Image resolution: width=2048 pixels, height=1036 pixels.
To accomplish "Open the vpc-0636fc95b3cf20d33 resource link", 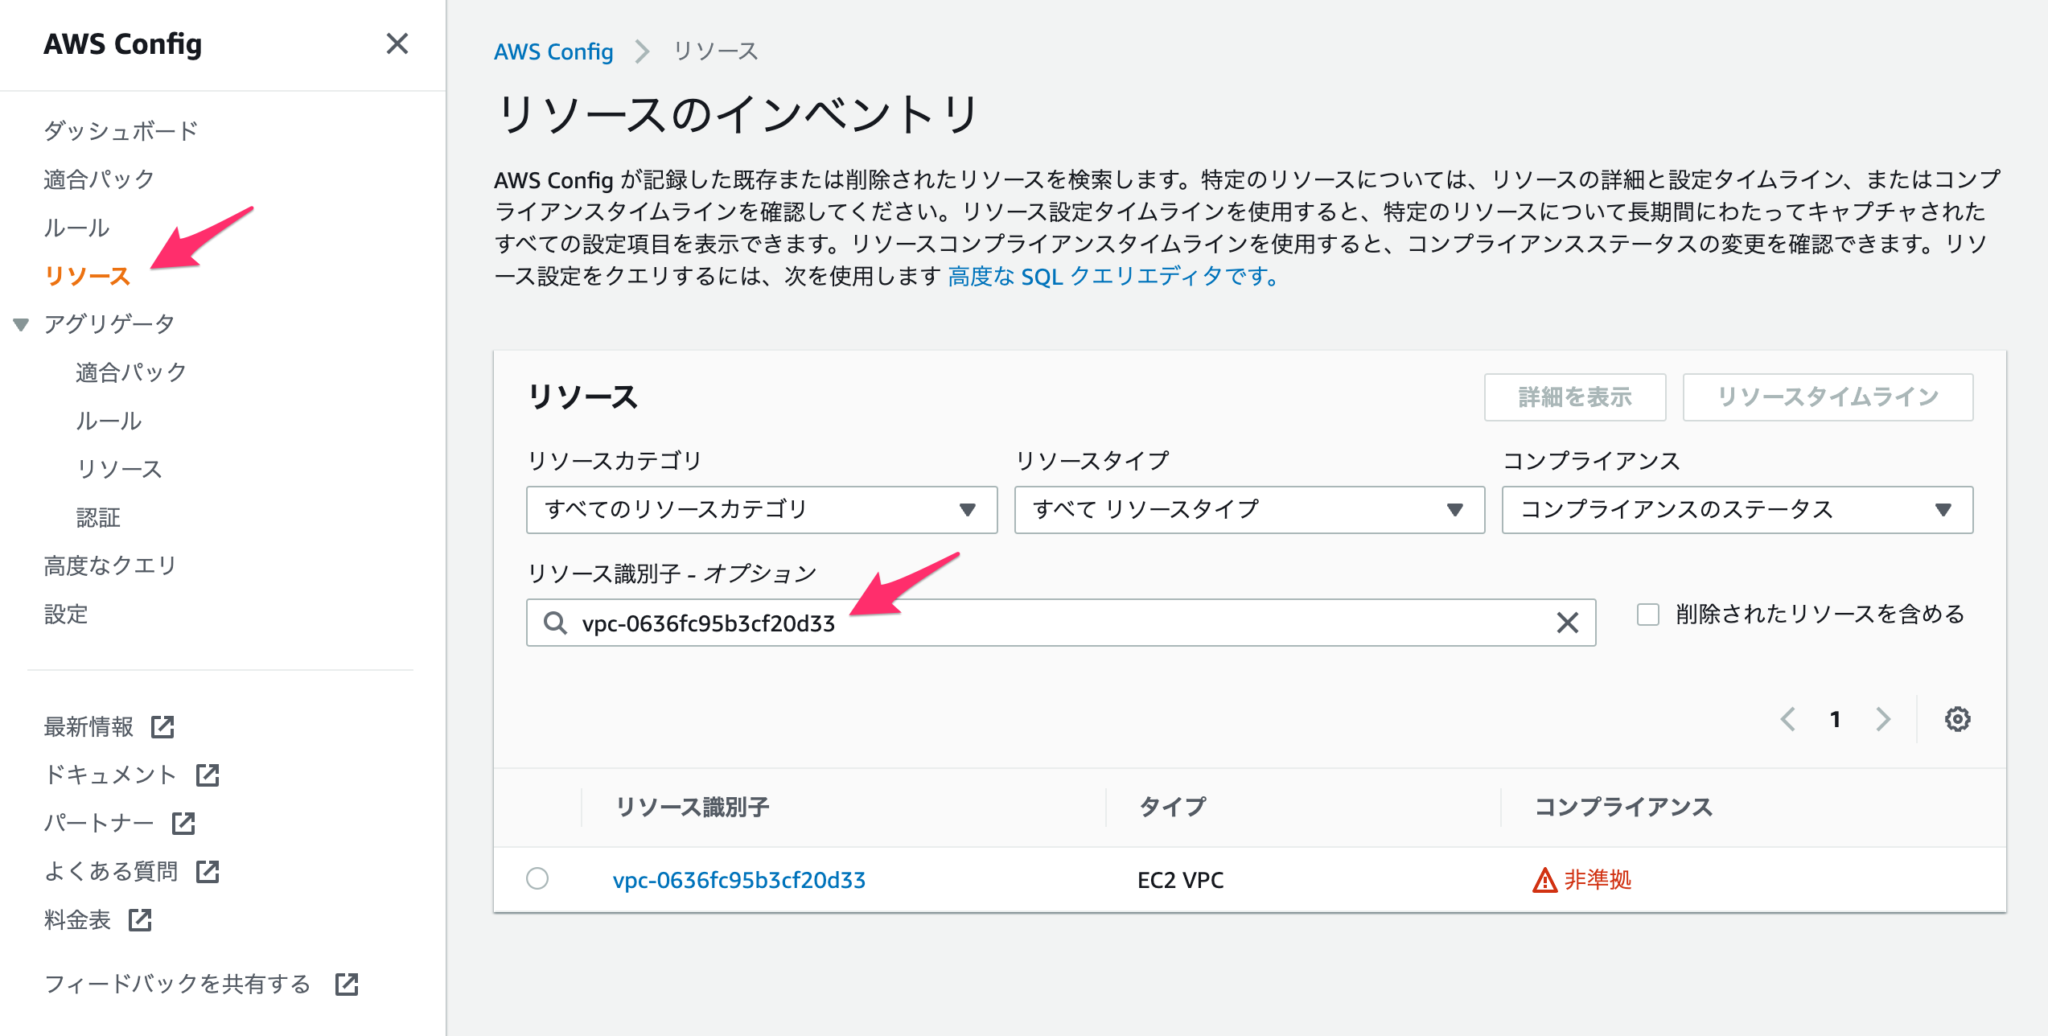I will point(740,880).
